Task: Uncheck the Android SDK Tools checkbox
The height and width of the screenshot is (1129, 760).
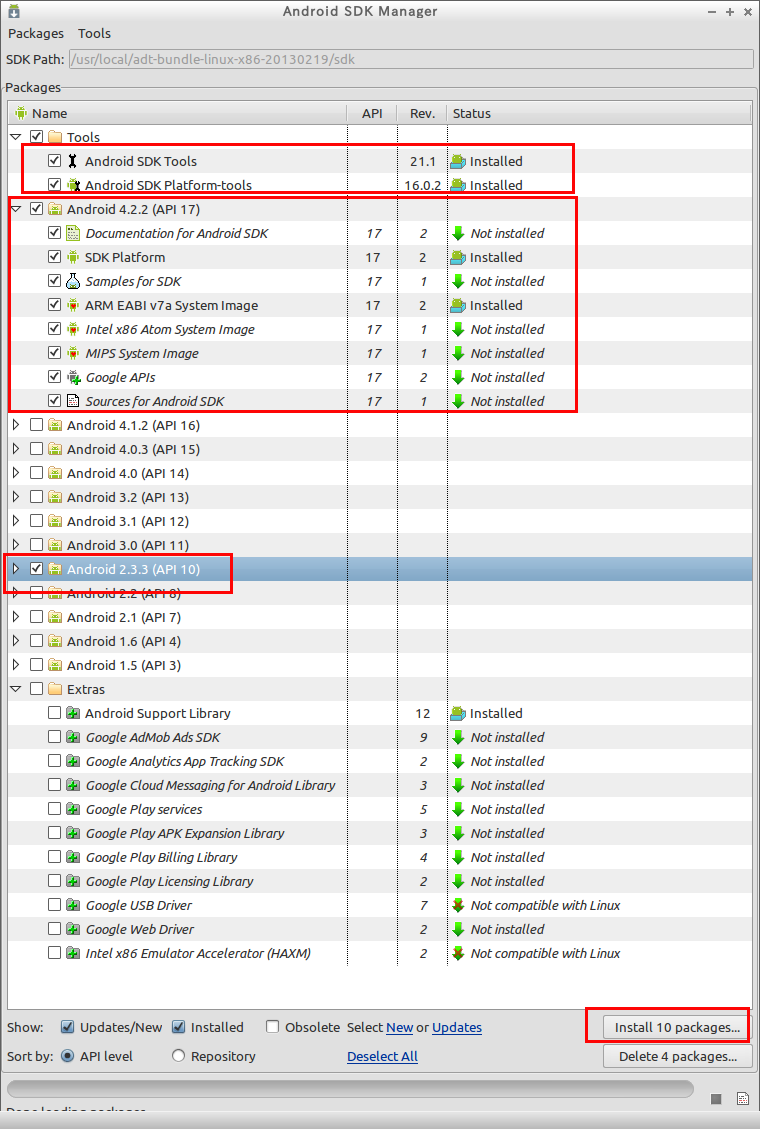Action: (55, 161)
